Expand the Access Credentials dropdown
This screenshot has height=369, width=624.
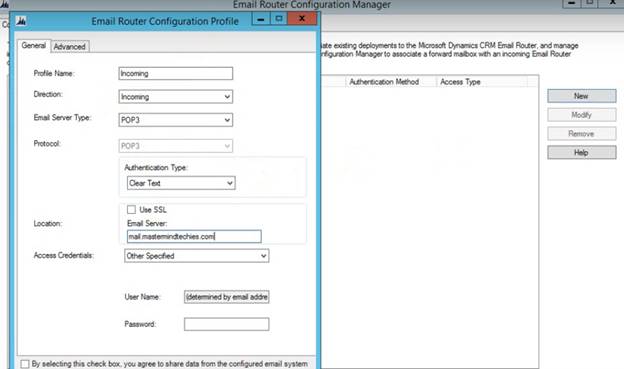coord(197,256)
